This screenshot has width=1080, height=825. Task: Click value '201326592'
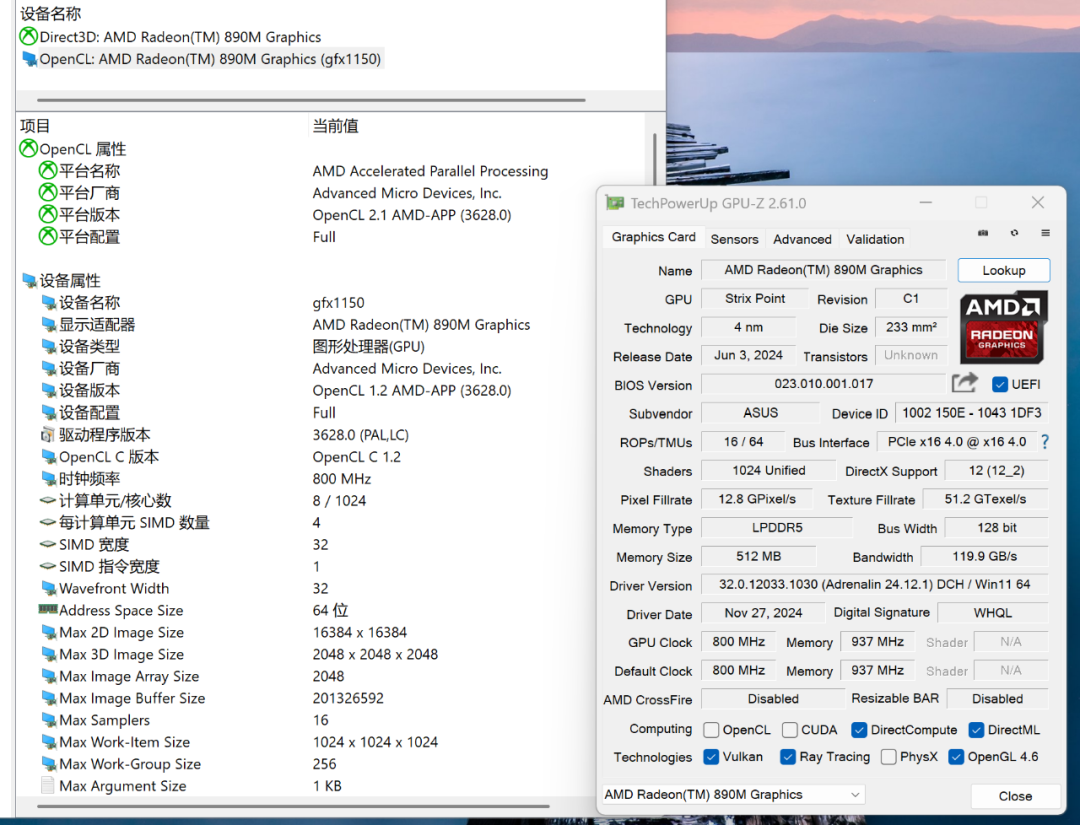click(x=348, y=698)
